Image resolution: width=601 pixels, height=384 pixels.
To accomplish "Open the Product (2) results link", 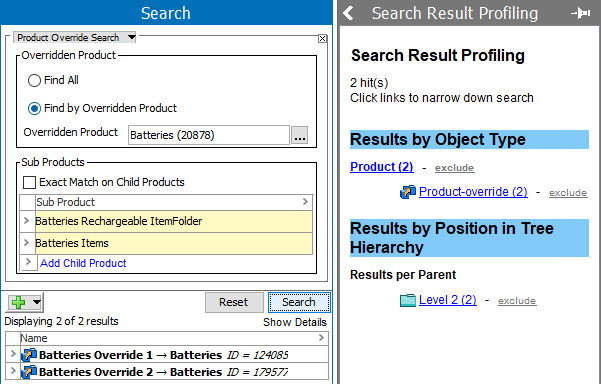I will point(381,167).
